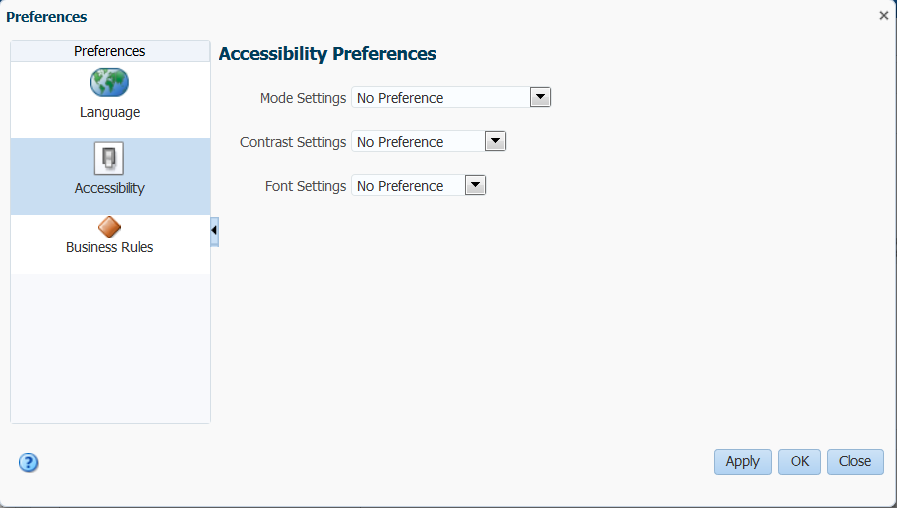Dismiss dialog using the Close button
The width and height of the screenshot is (897, 508).
pos(855,462)
